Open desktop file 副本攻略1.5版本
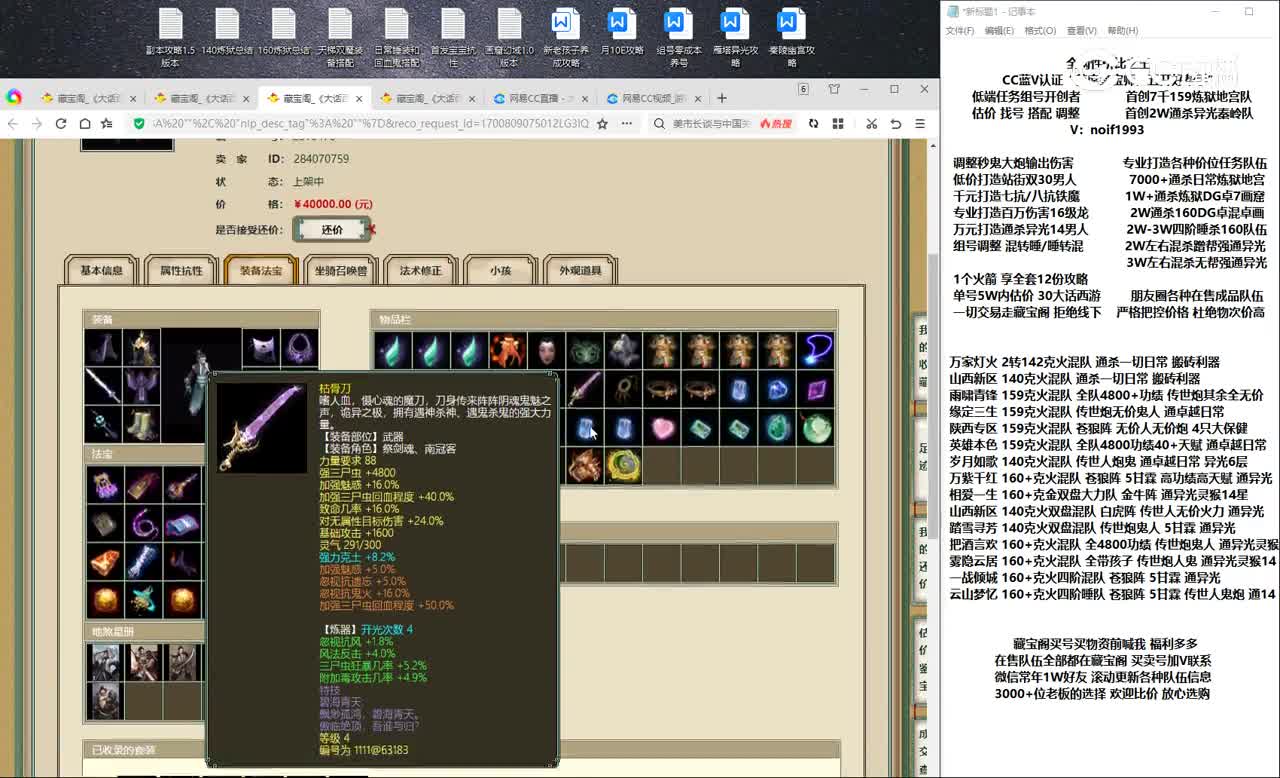 coord(170,37)
